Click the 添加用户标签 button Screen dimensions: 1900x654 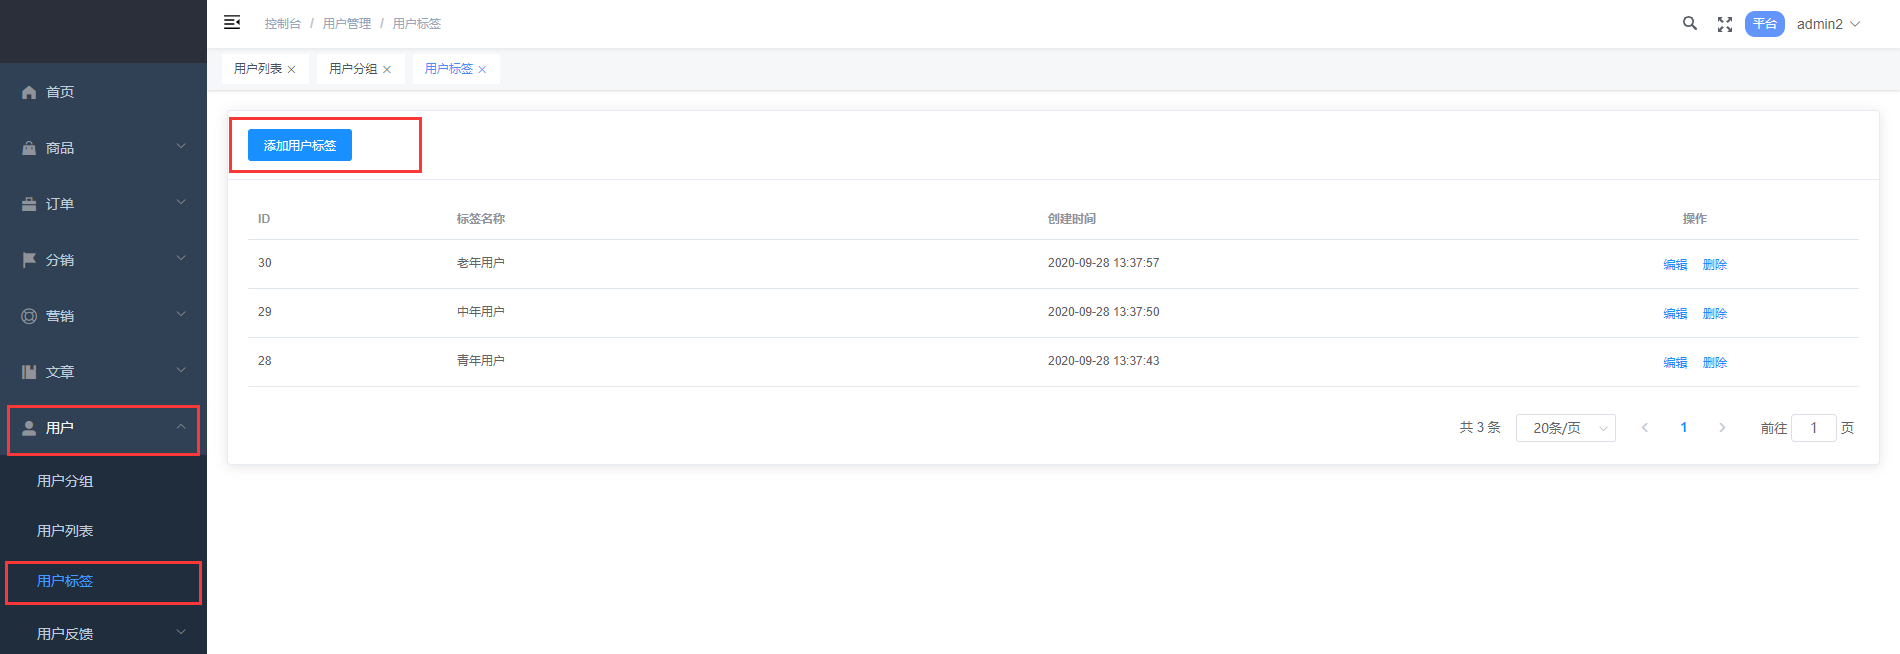[299, 146]
